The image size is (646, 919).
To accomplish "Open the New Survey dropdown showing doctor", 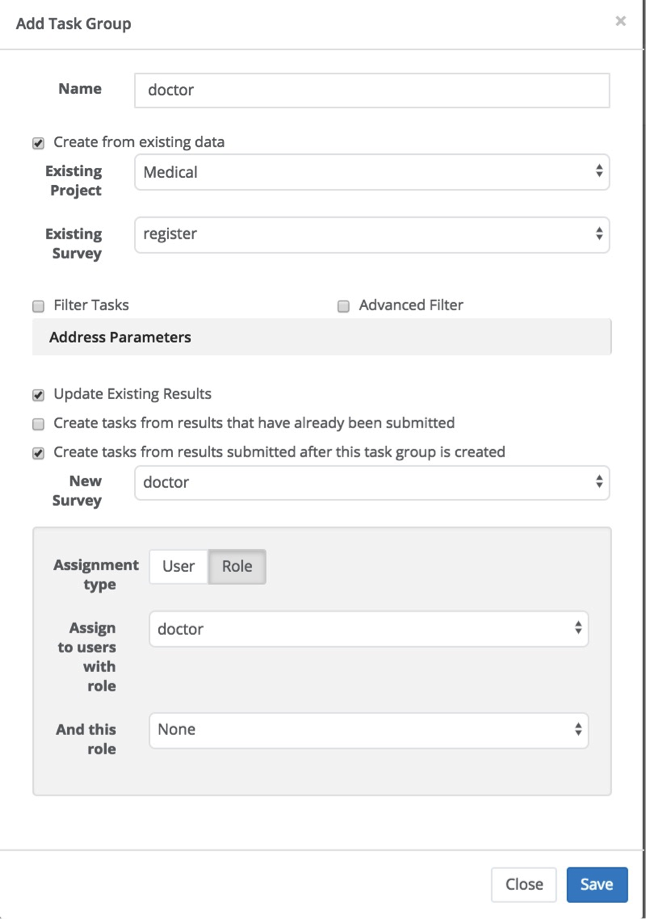I will click(x=371, y=482).
